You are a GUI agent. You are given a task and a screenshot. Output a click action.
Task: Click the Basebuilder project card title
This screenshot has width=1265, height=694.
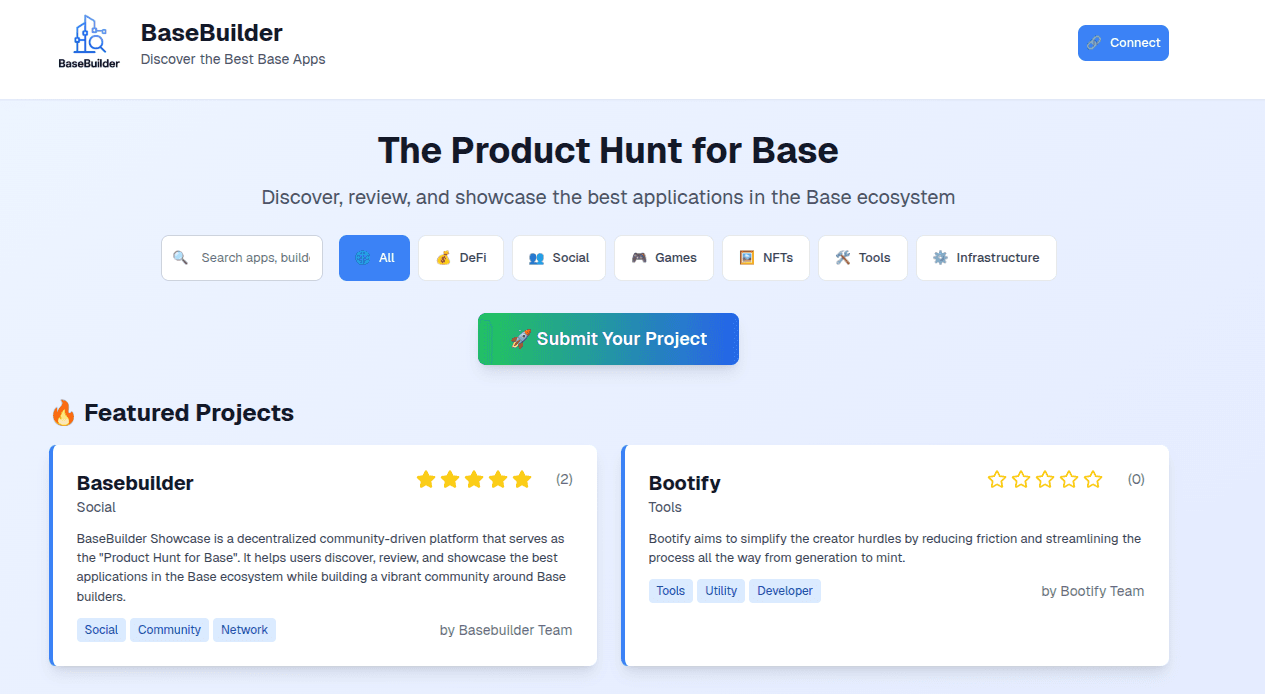[x=135, y=483]
